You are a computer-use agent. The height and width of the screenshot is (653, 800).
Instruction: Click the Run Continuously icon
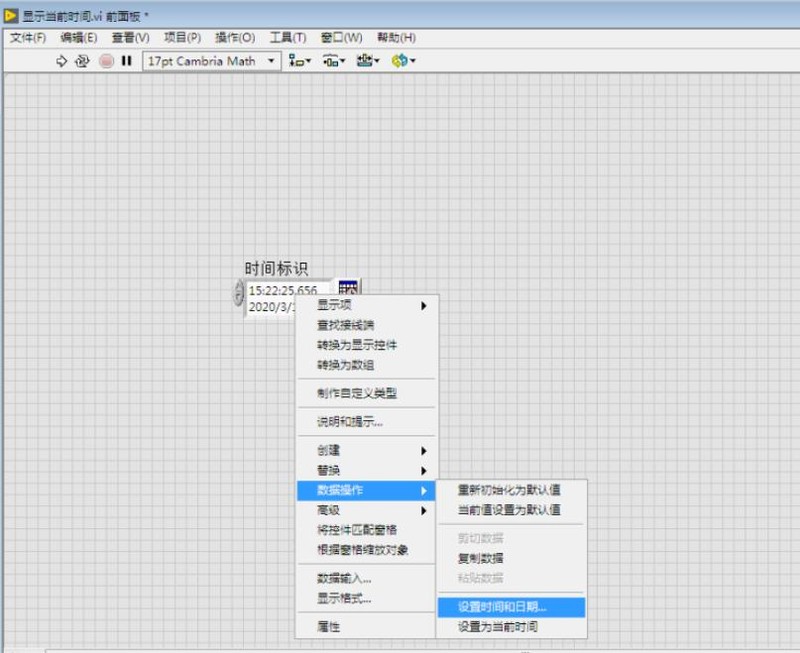coord(82,61)
